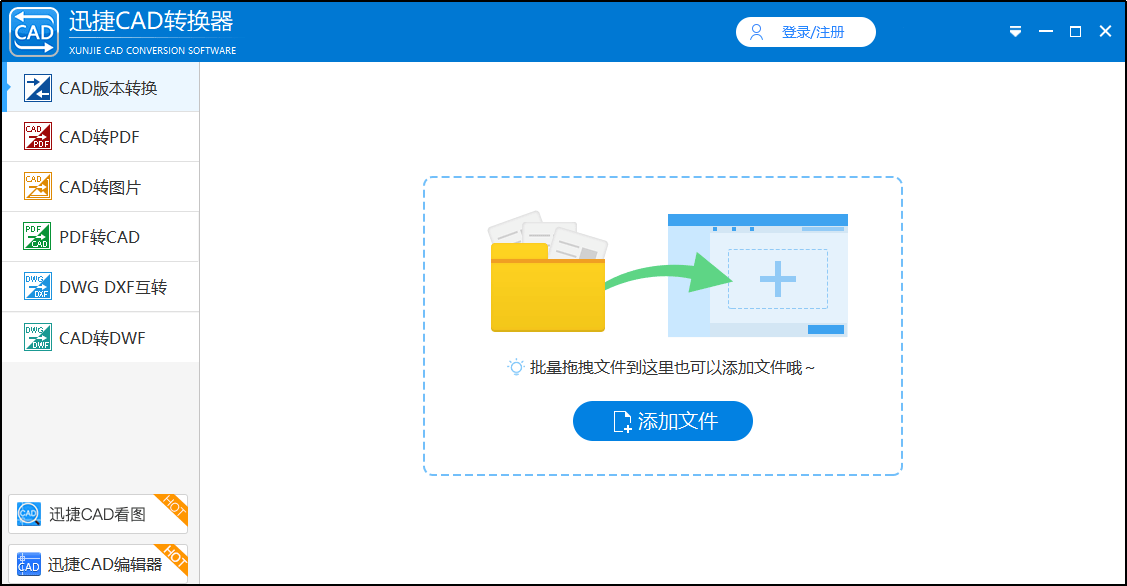1127x586 pixels.
Task: Click the CAD版本转换 sidebar icon
Action: [x=37, y=88]
